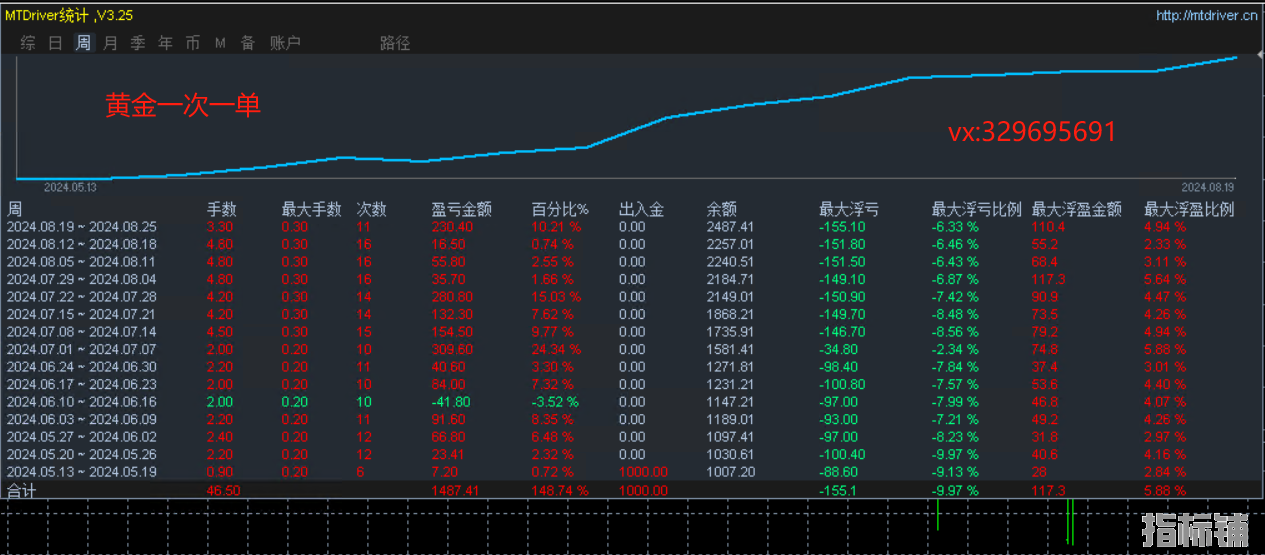The image size is (1265, 555).
Task: Open the 账户 account tab
Action: [x=285, y=43]
